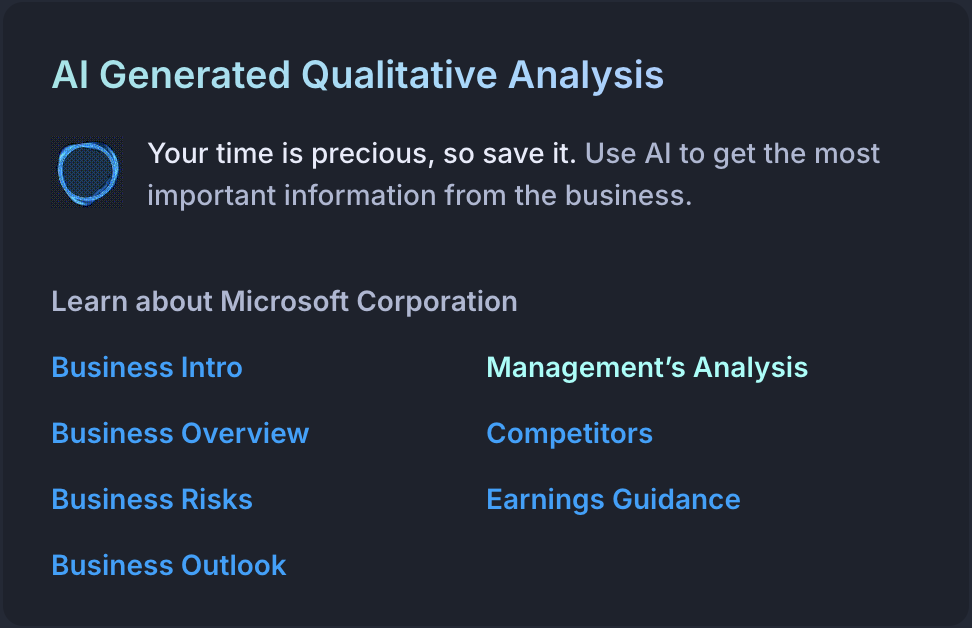Click the 'important information from the business' line
Viewport: 972px width, 628px height.
coord(420,196)
